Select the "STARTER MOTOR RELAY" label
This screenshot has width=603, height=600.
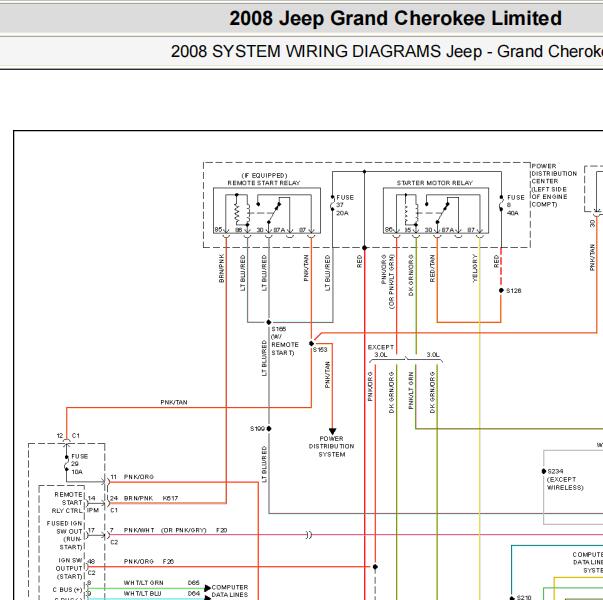(435, 183)
